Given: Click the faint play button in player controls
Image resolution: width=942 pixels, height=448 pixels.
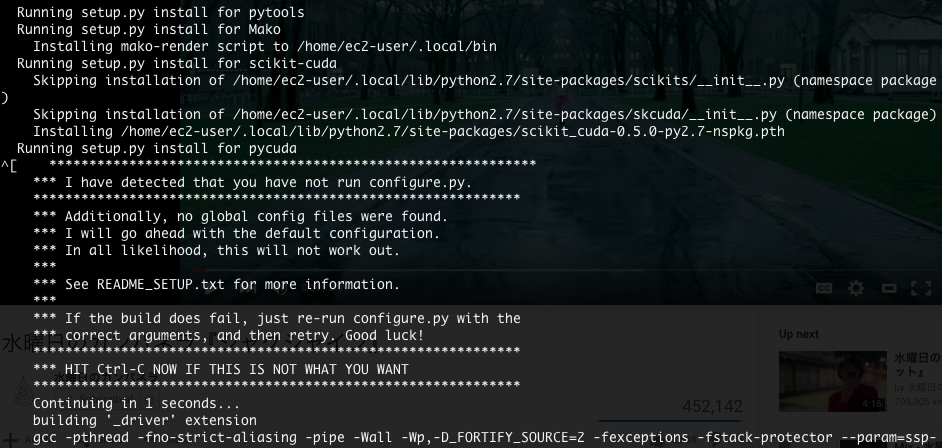Looking at the screenshot, I should pyautogui.click(x=209, y=289).
